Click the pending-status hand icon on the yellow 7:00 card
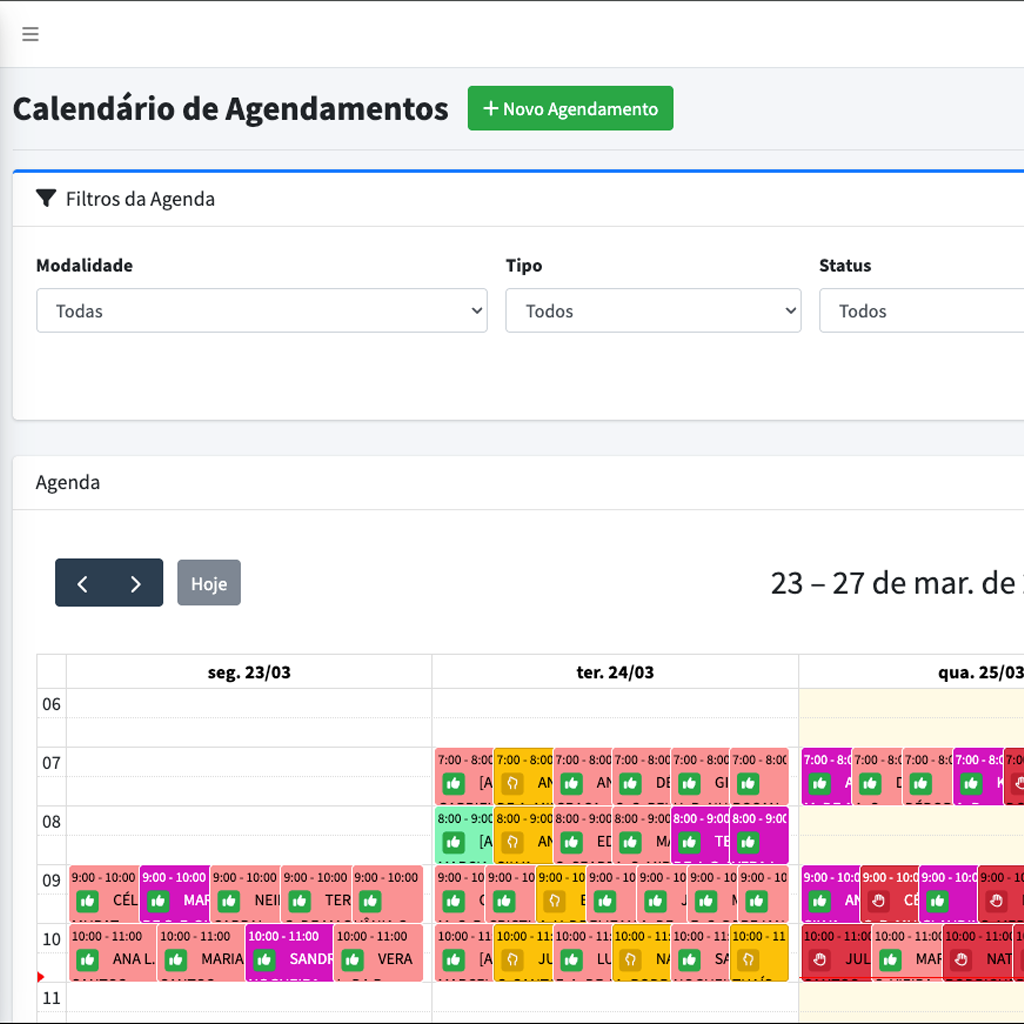The image size is (1024, 1024). (x=513, y=783)
